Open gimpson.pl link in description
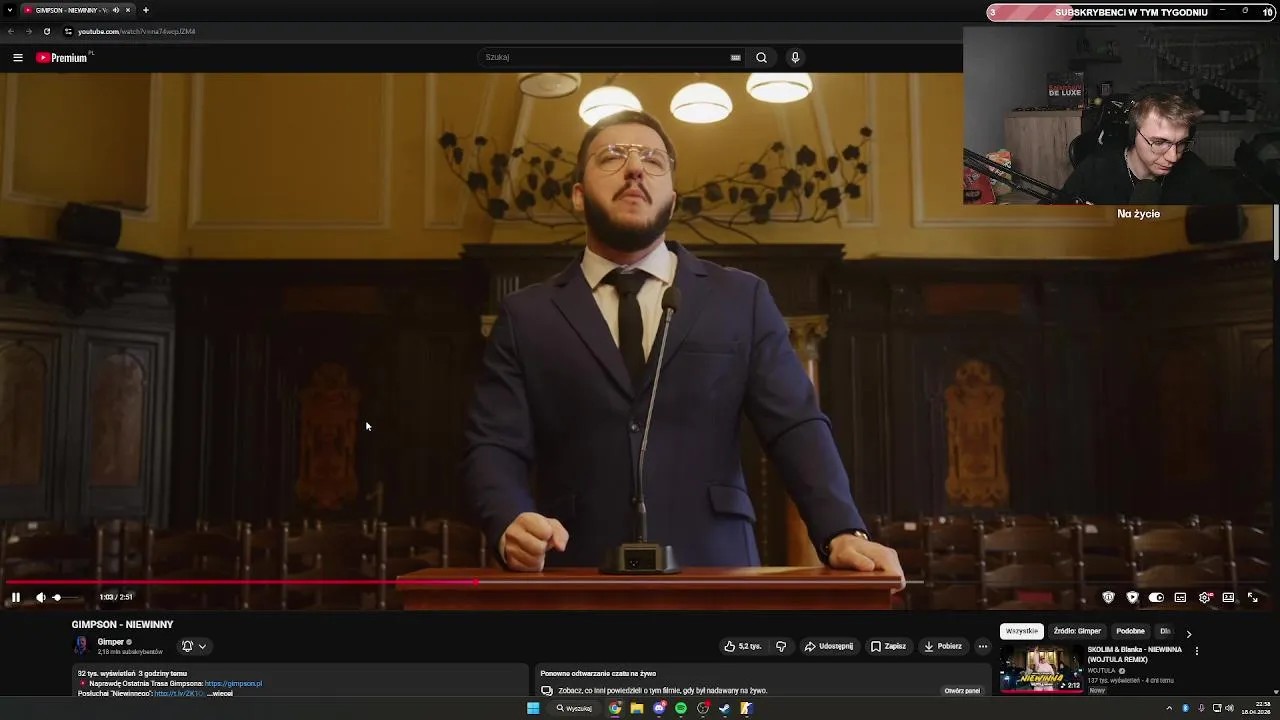The width and height of the screenshot is (1280, 720). 233,684
